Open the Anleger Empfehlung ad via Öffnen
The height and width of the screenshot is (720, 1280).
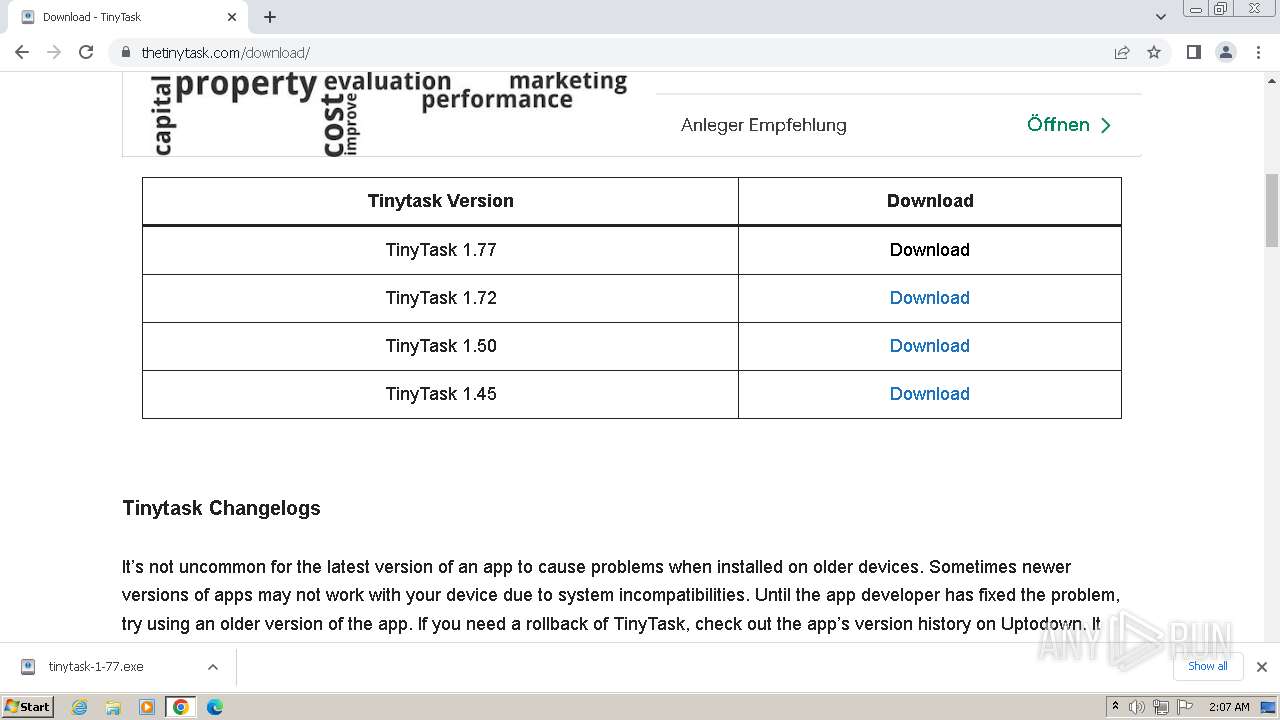[x=1069, y=125]
